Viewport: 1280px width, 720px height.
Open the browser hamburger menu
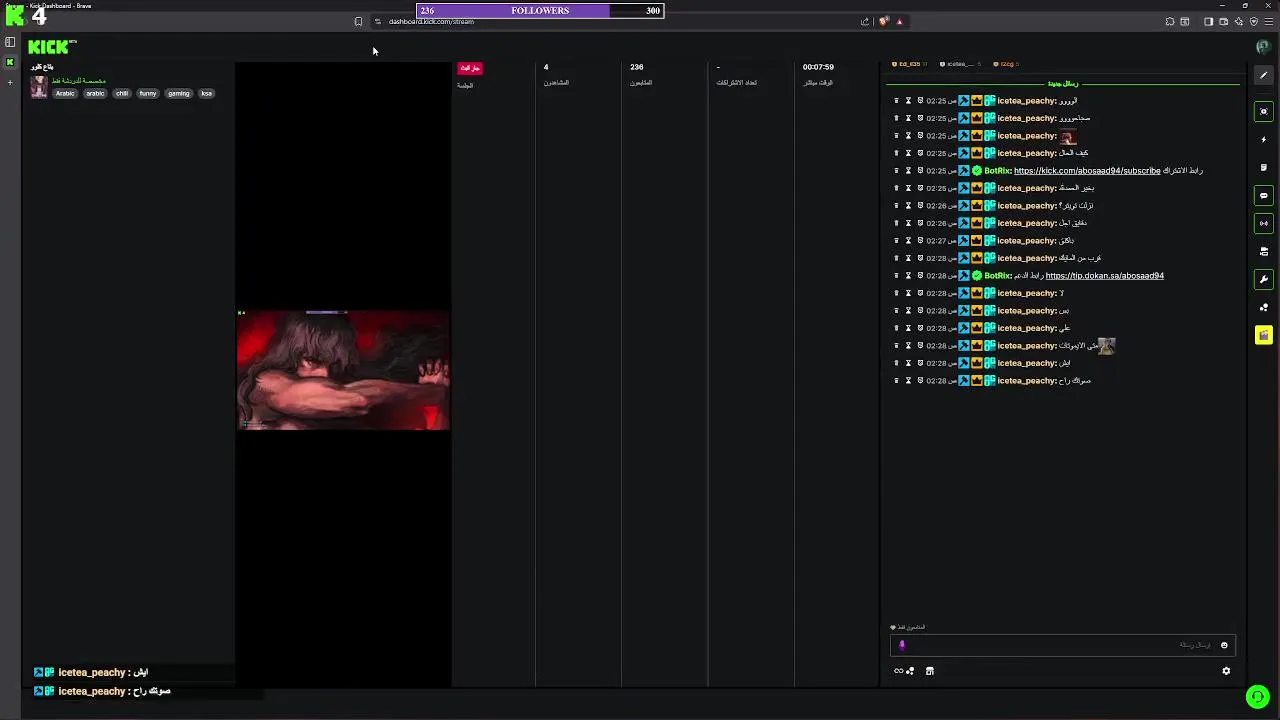click(x=1269, y=21)
